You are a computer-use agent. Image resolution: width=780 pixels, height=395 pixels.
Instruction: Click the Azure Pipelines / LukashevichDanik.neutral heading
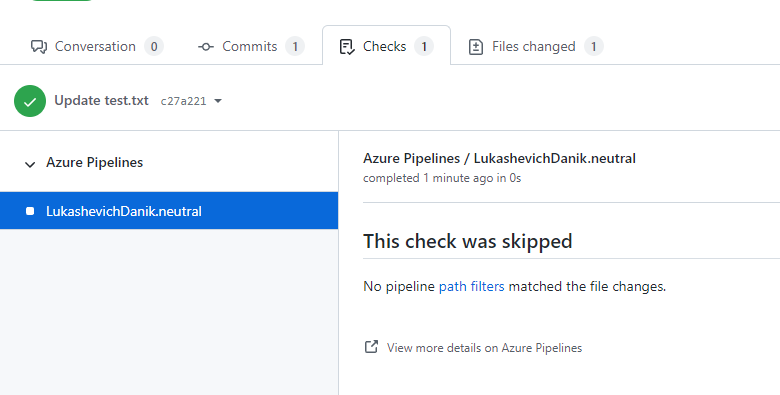(x=499, y=158)
